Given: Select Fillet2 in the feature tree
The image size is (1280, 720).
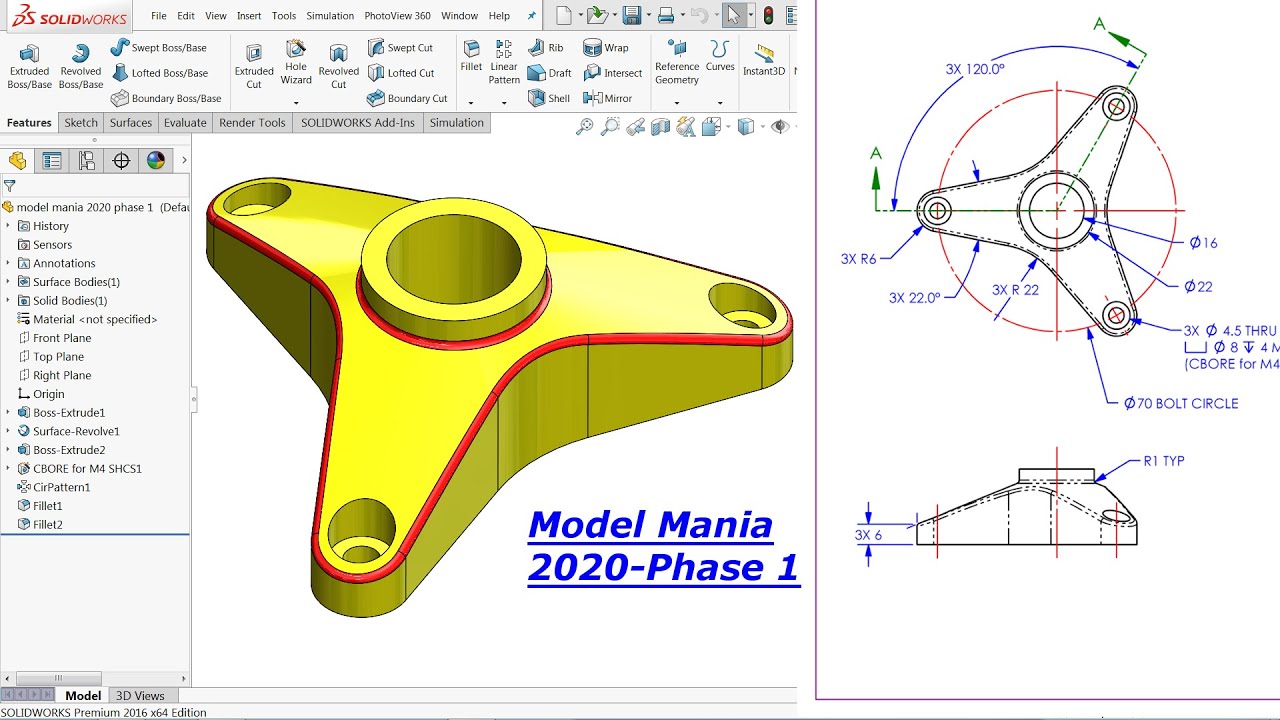Looking at the screenshot, I should click(40, 525).
